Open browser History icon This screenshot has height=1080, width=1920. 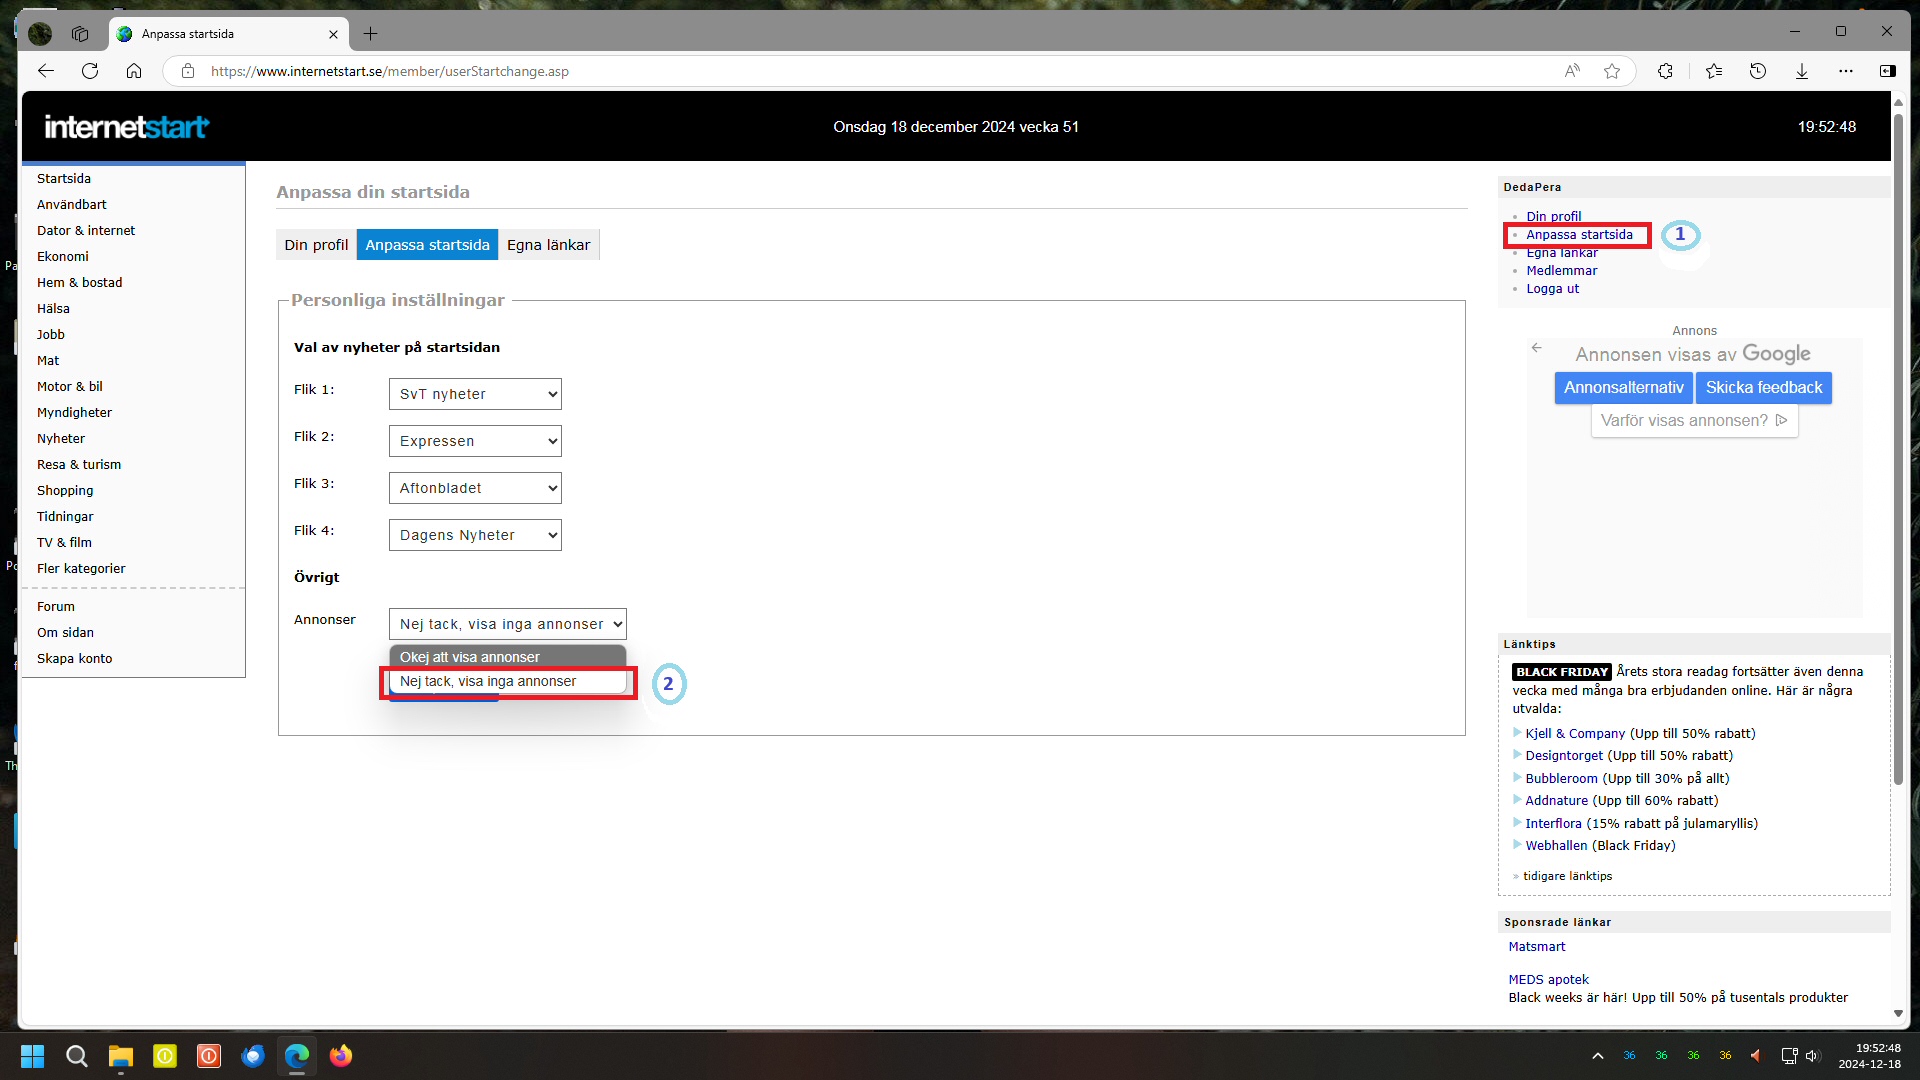coord(1758,71)
